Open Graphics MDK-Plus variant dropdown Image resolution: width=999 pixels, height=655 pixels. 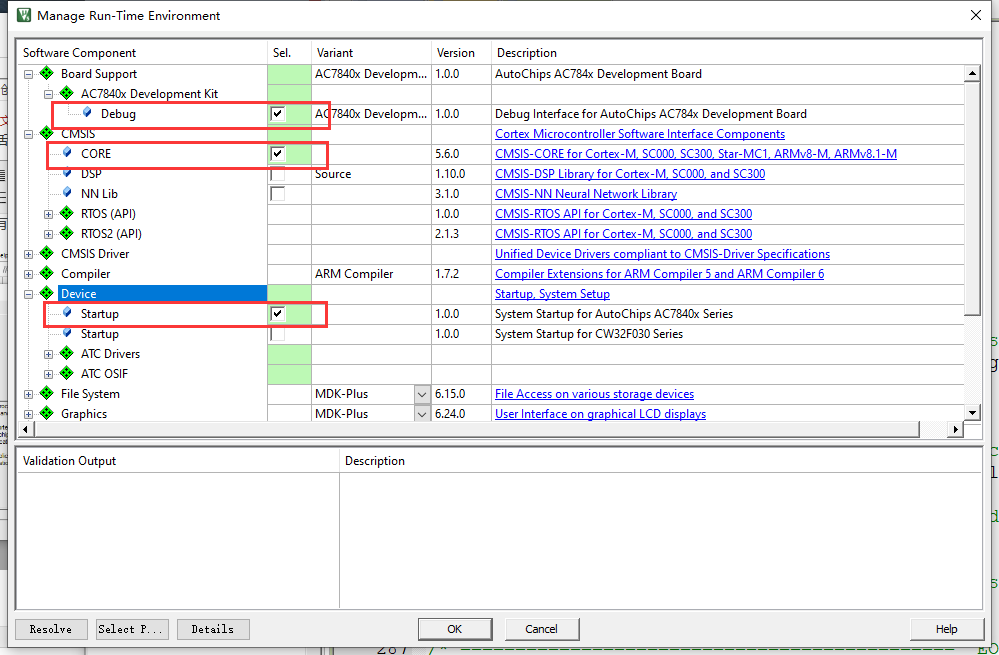click(422, 414)
